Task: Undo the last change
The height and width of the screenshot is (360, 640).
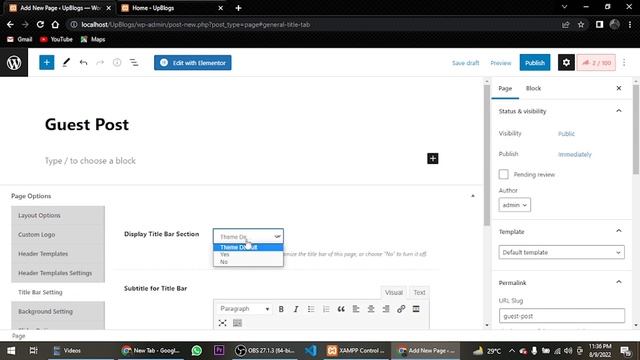Action: click(x=83, y=62)
